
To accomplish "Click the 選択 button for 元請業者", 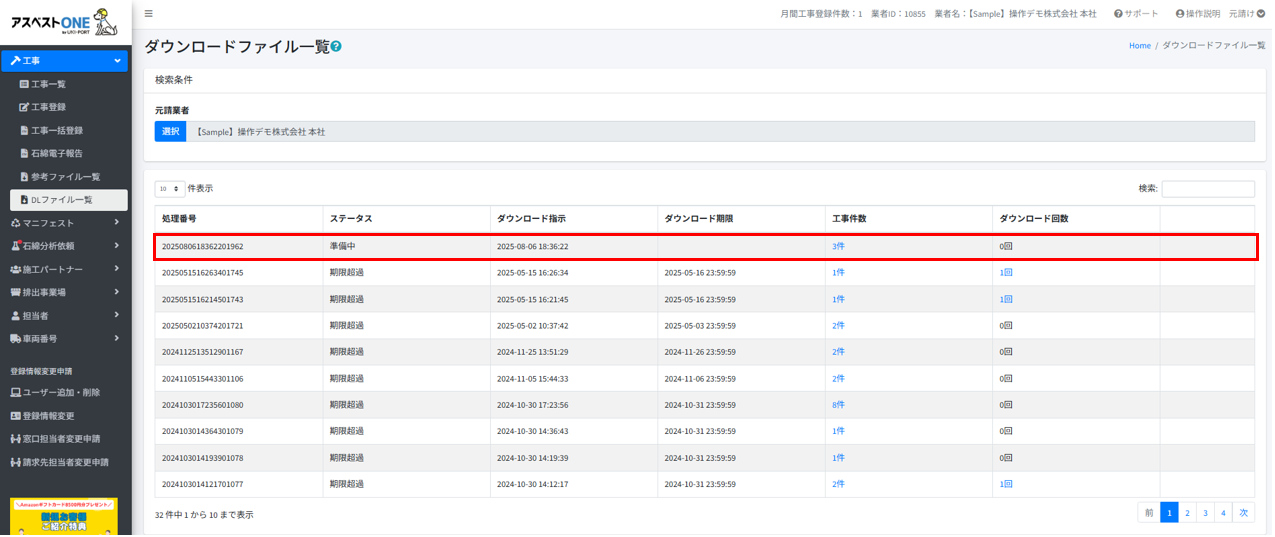I will (x=170, y=132).
